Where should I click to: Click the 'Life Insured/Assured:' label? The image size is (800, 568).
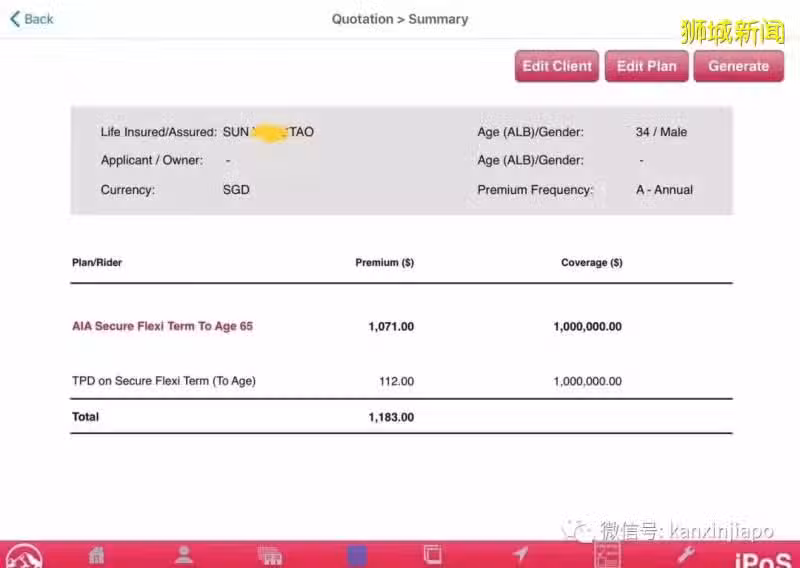(x=159, y=132)
